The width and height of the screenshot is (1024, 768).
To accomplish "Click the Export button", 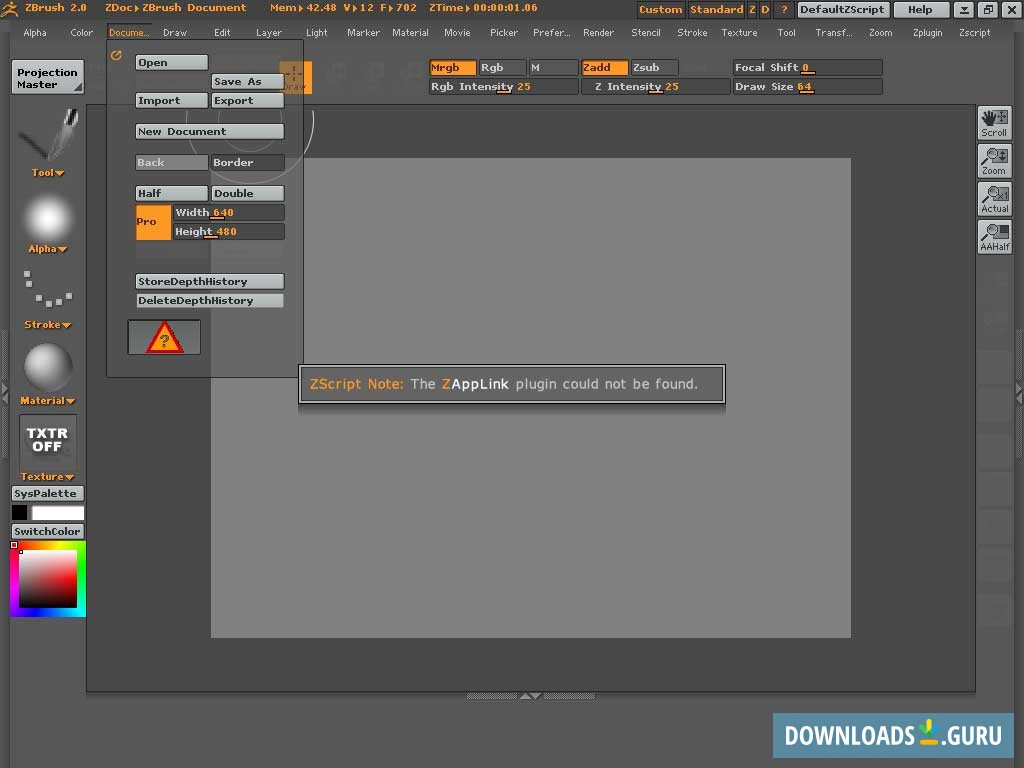I will point(248,101).
